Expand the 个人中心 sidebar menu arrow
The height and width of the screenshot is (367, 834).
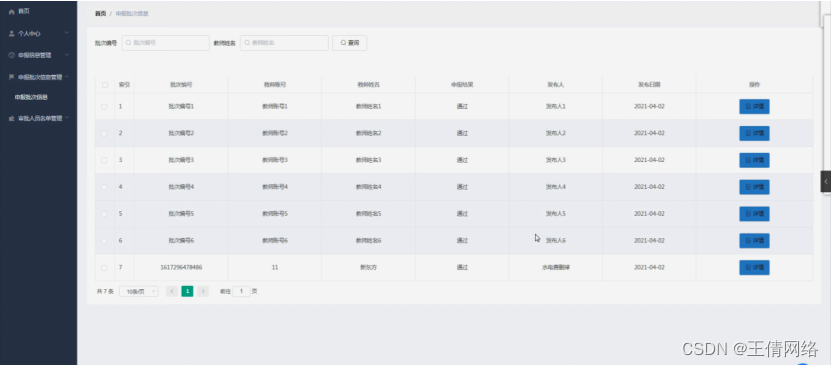[x=66, y=33]
